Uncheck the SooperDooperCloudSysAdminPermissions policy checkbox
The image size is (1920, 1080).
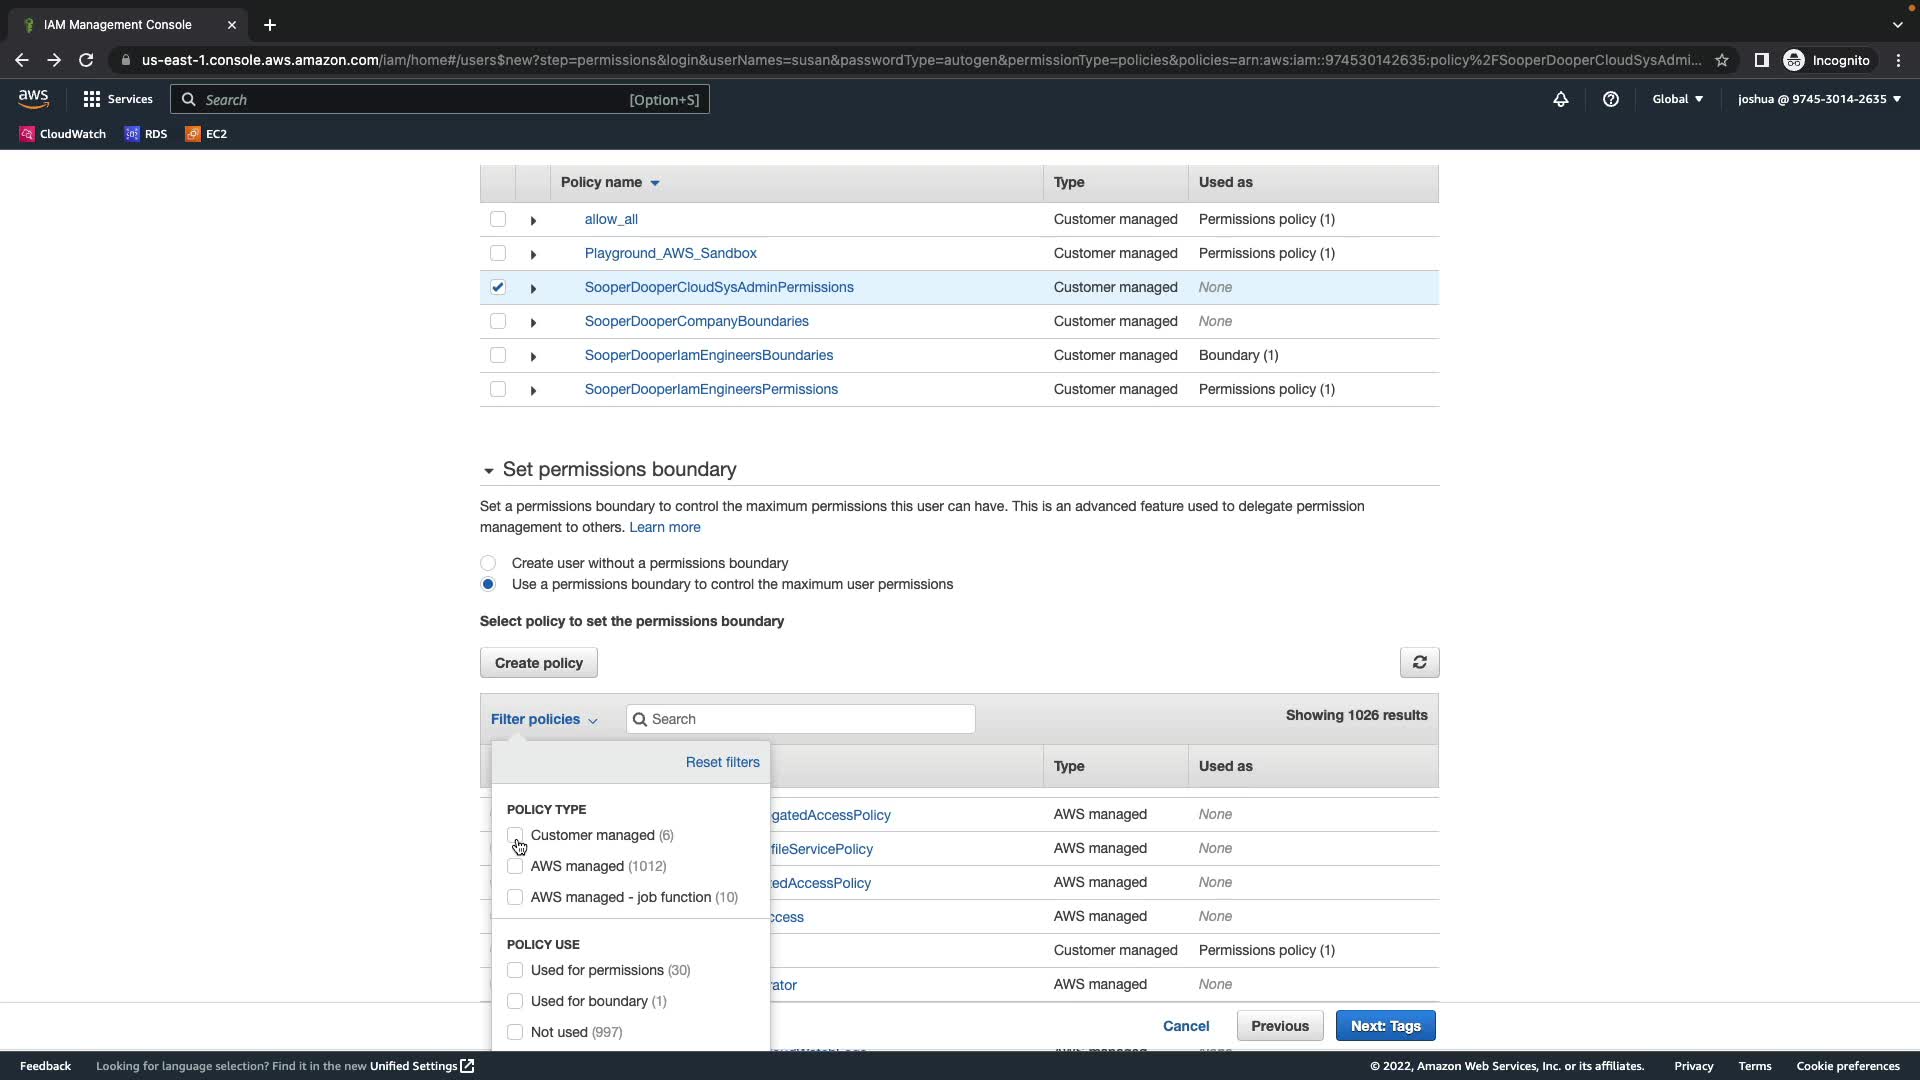pyautogui.click(x=498, y=287)
